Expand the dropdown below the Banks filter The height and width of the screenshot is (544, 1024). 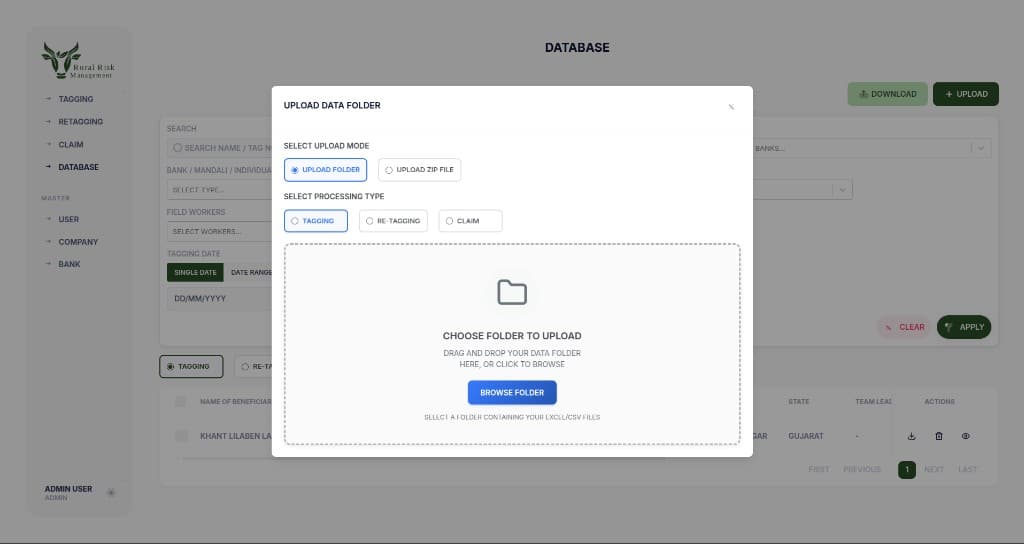point(842,190)
